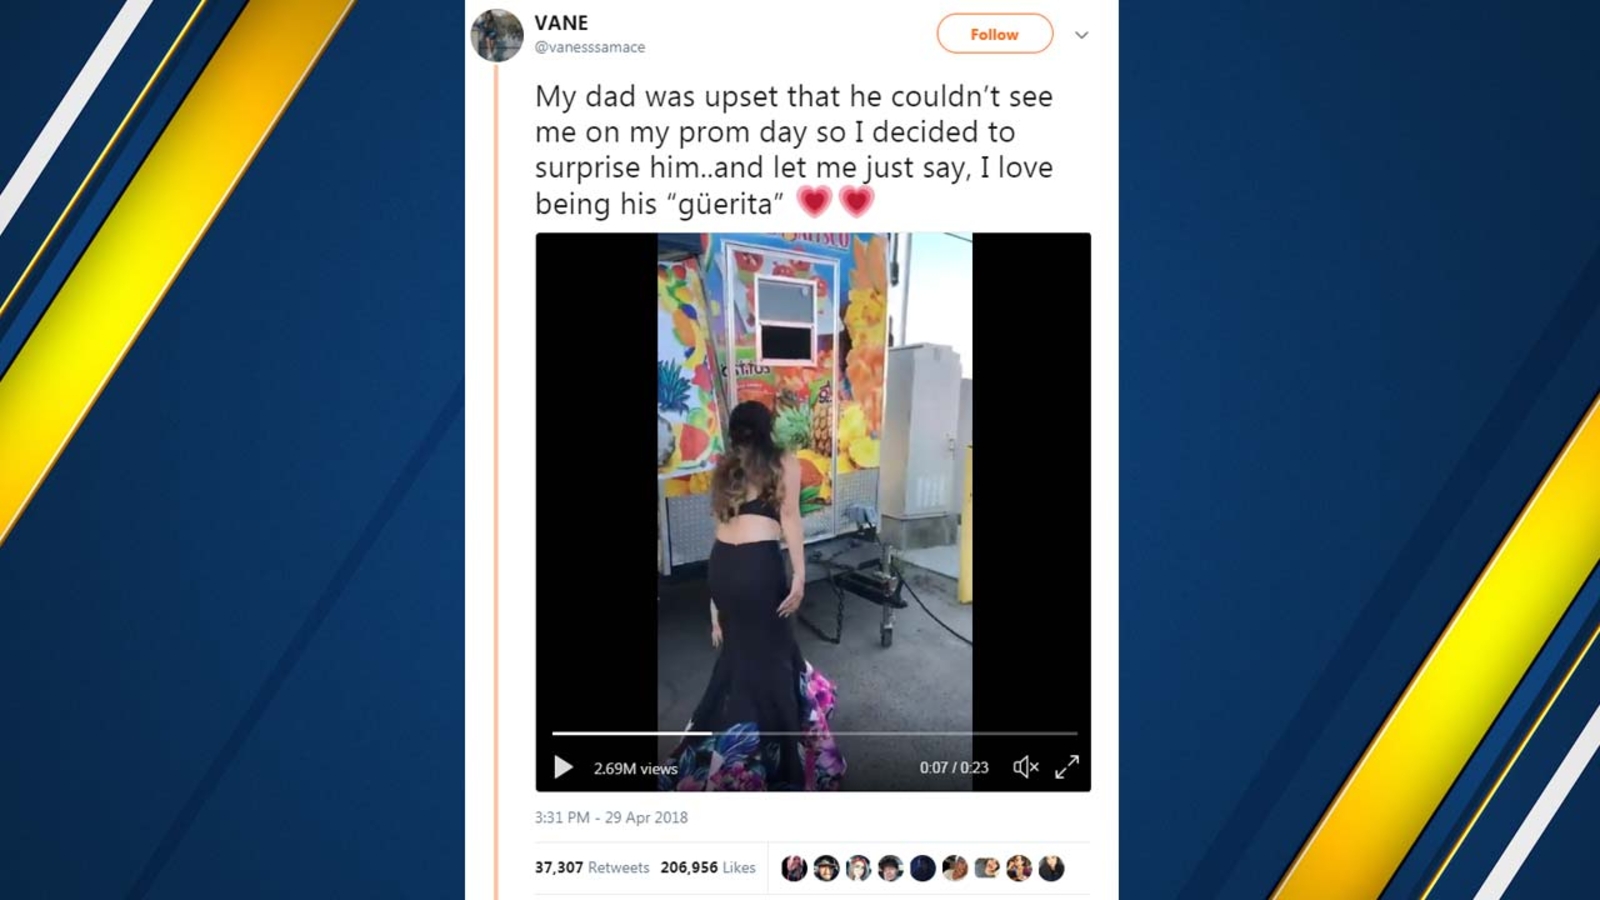Open VANE's profile picture
This screenshot has height=900, width=1600.
point(497,35)
